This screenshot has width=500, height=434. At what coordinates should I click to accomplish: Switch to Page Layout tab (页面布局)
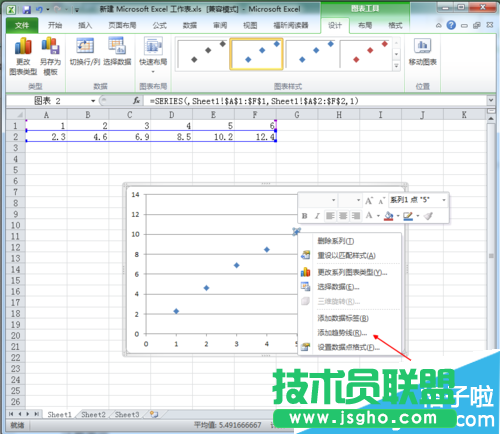tap(122, 25)
